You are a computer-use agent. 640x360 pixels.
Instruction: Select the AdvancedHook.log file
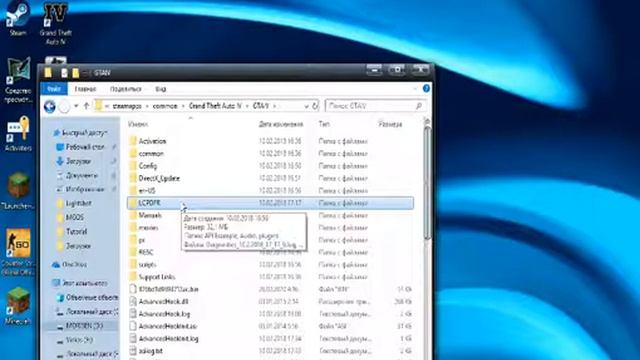[270, 314]
